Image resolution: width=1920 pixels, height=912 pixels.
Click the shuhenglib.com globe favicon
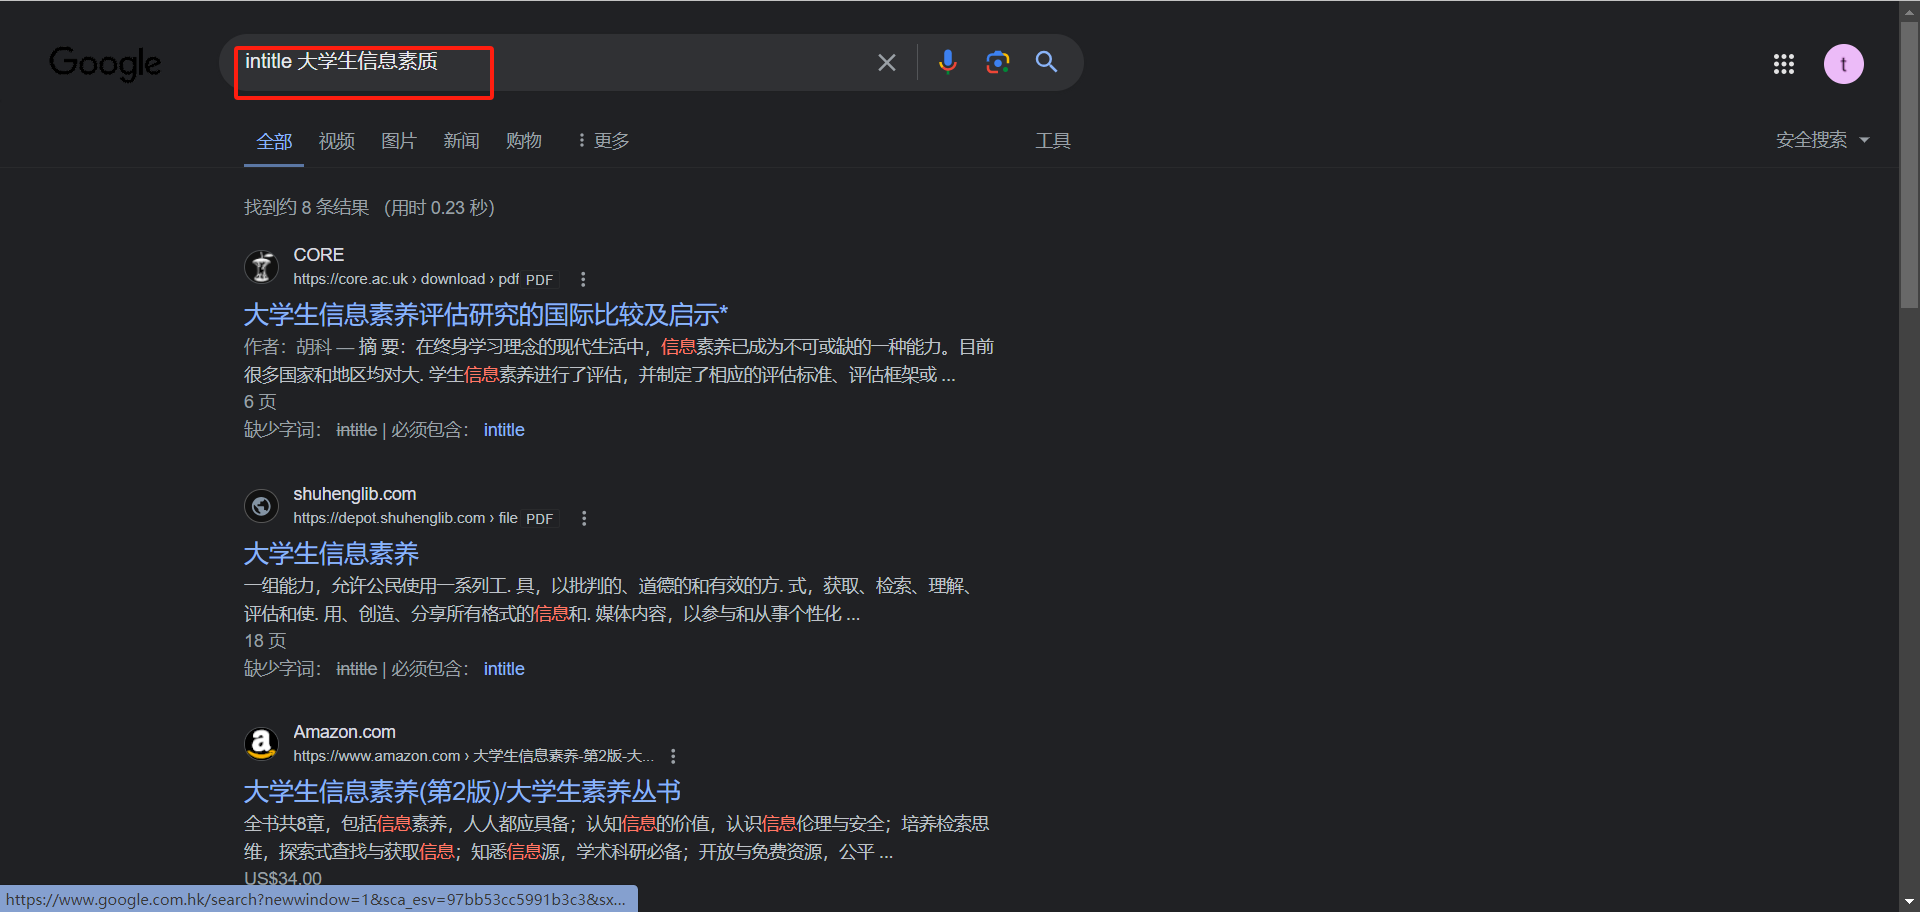coord(261,506)
